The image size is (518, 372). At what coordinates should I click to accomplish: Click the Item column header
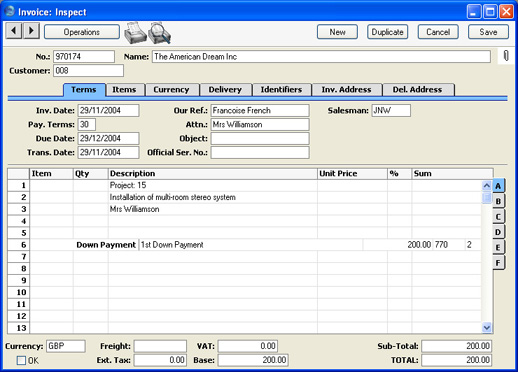(51, 174)
